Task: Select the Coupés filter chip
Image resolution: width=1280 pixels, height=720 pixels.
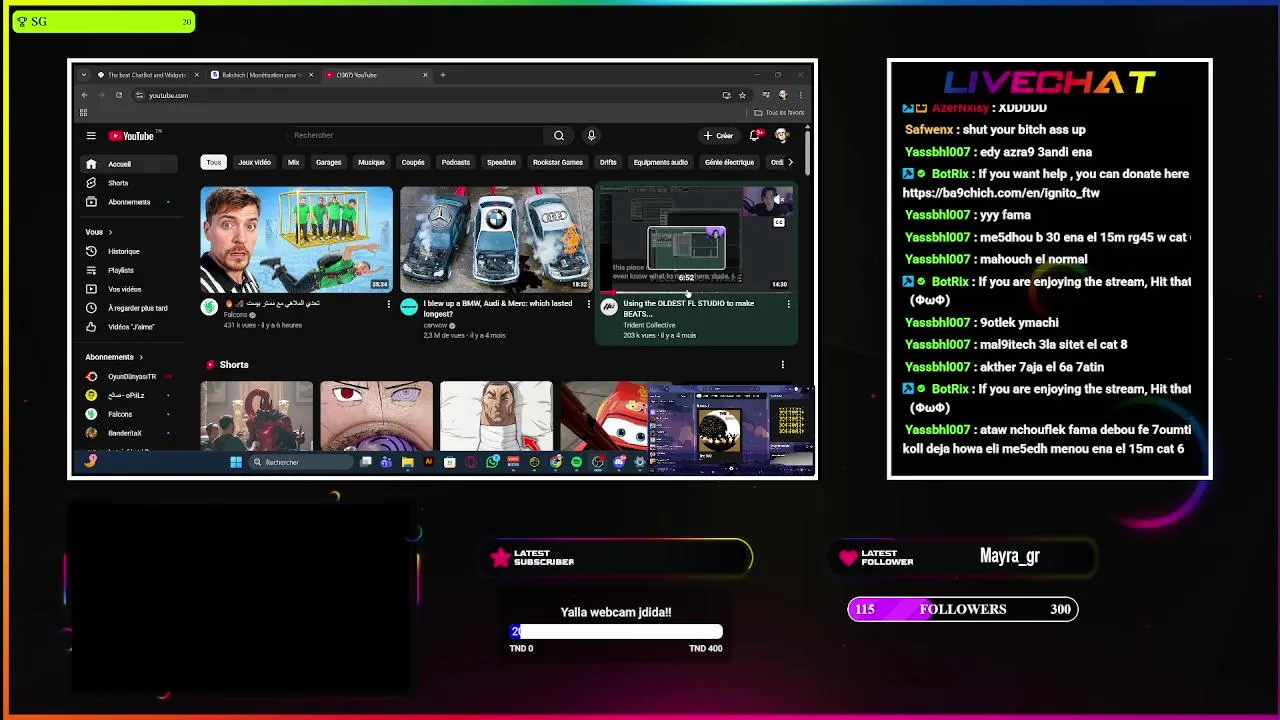Action: [413, 162]
